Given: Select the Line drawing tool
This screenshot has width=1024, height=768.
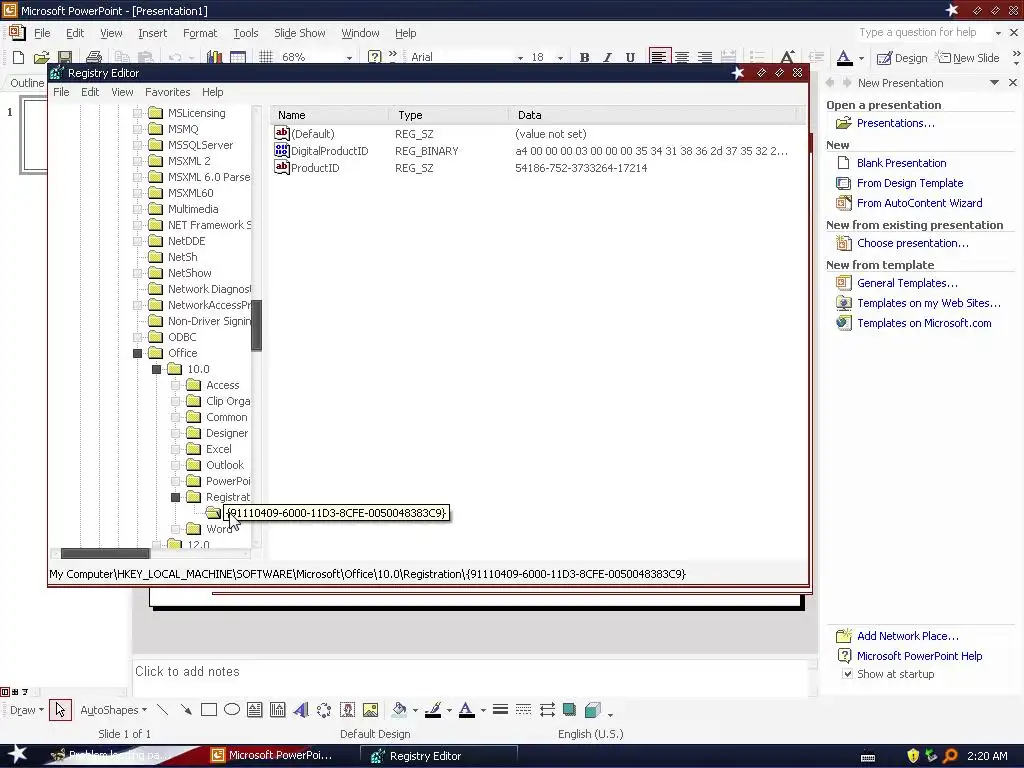Looking at the screenshot, I should pyautogui.click(x=163, y=710).
